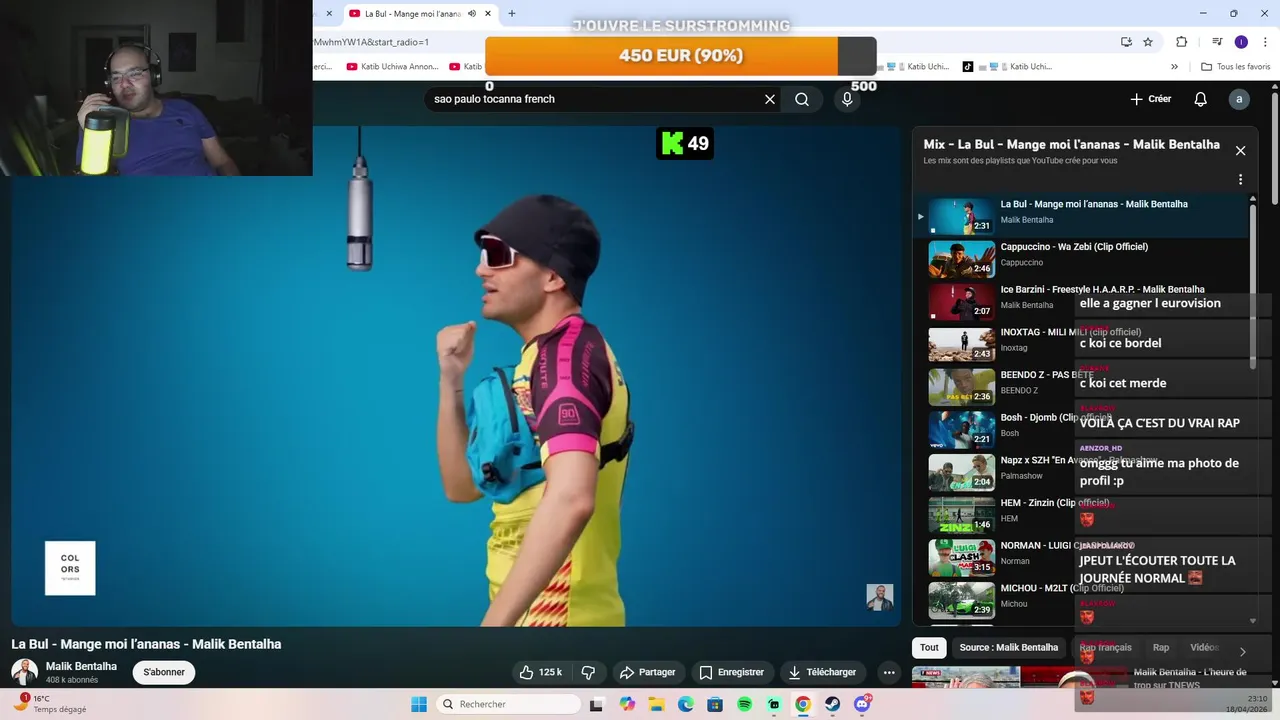Viewport: 1280px width, 720px height.
Task: Dislike the video with thumbs down
Action: pyautogui.click(x=588, y=672)
